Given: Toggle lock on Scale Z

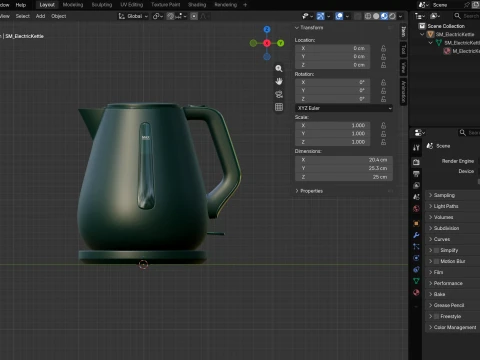Looking at the screenshot, I should click(x=383, y=142).
